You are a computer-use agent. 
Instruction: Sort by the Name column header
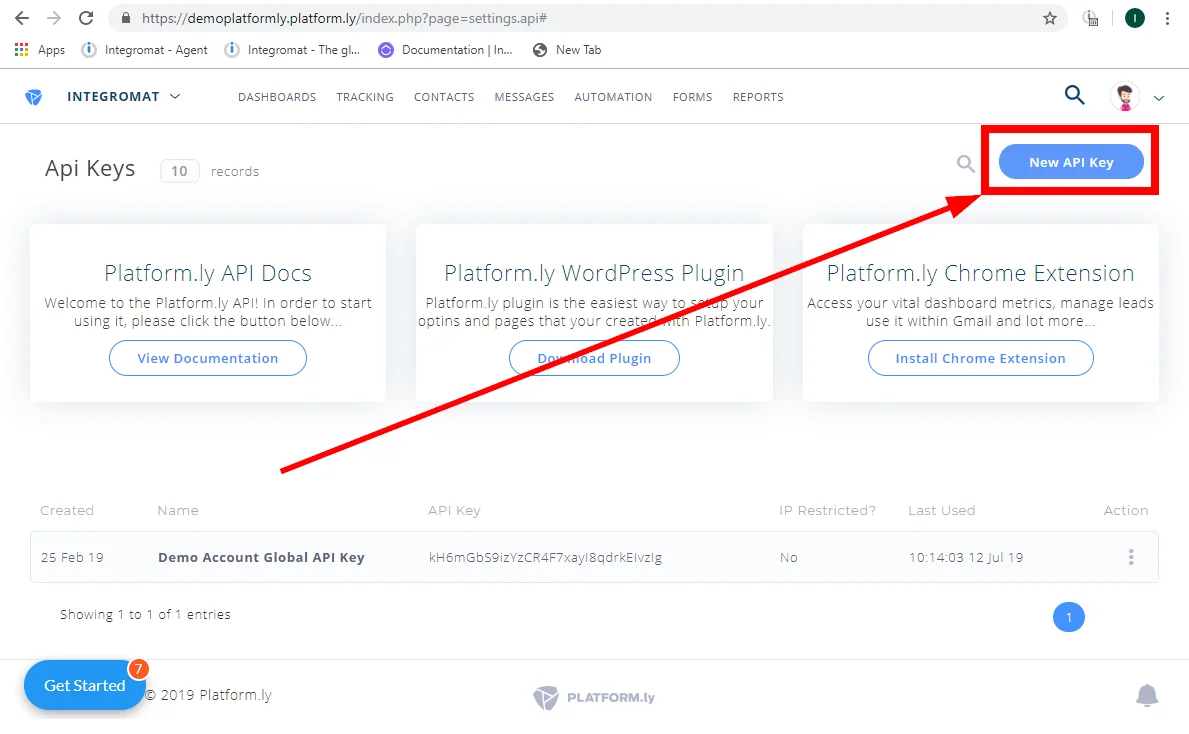[x=177, y=510]
